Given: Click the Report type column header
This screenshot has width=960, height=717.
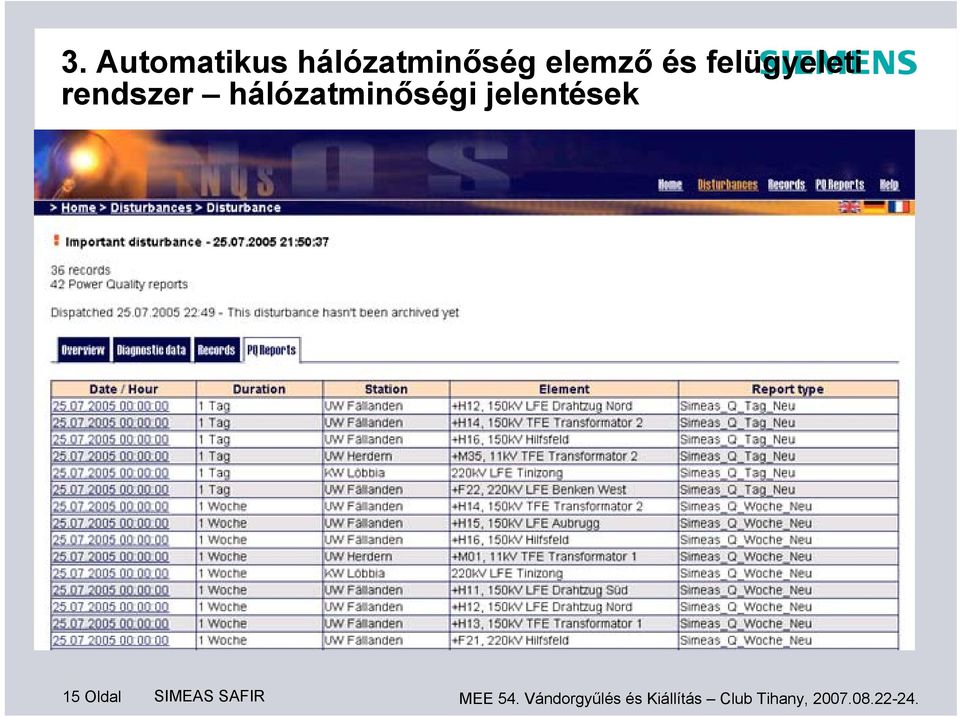Looking at the screenshot, I should click(788, 389).
